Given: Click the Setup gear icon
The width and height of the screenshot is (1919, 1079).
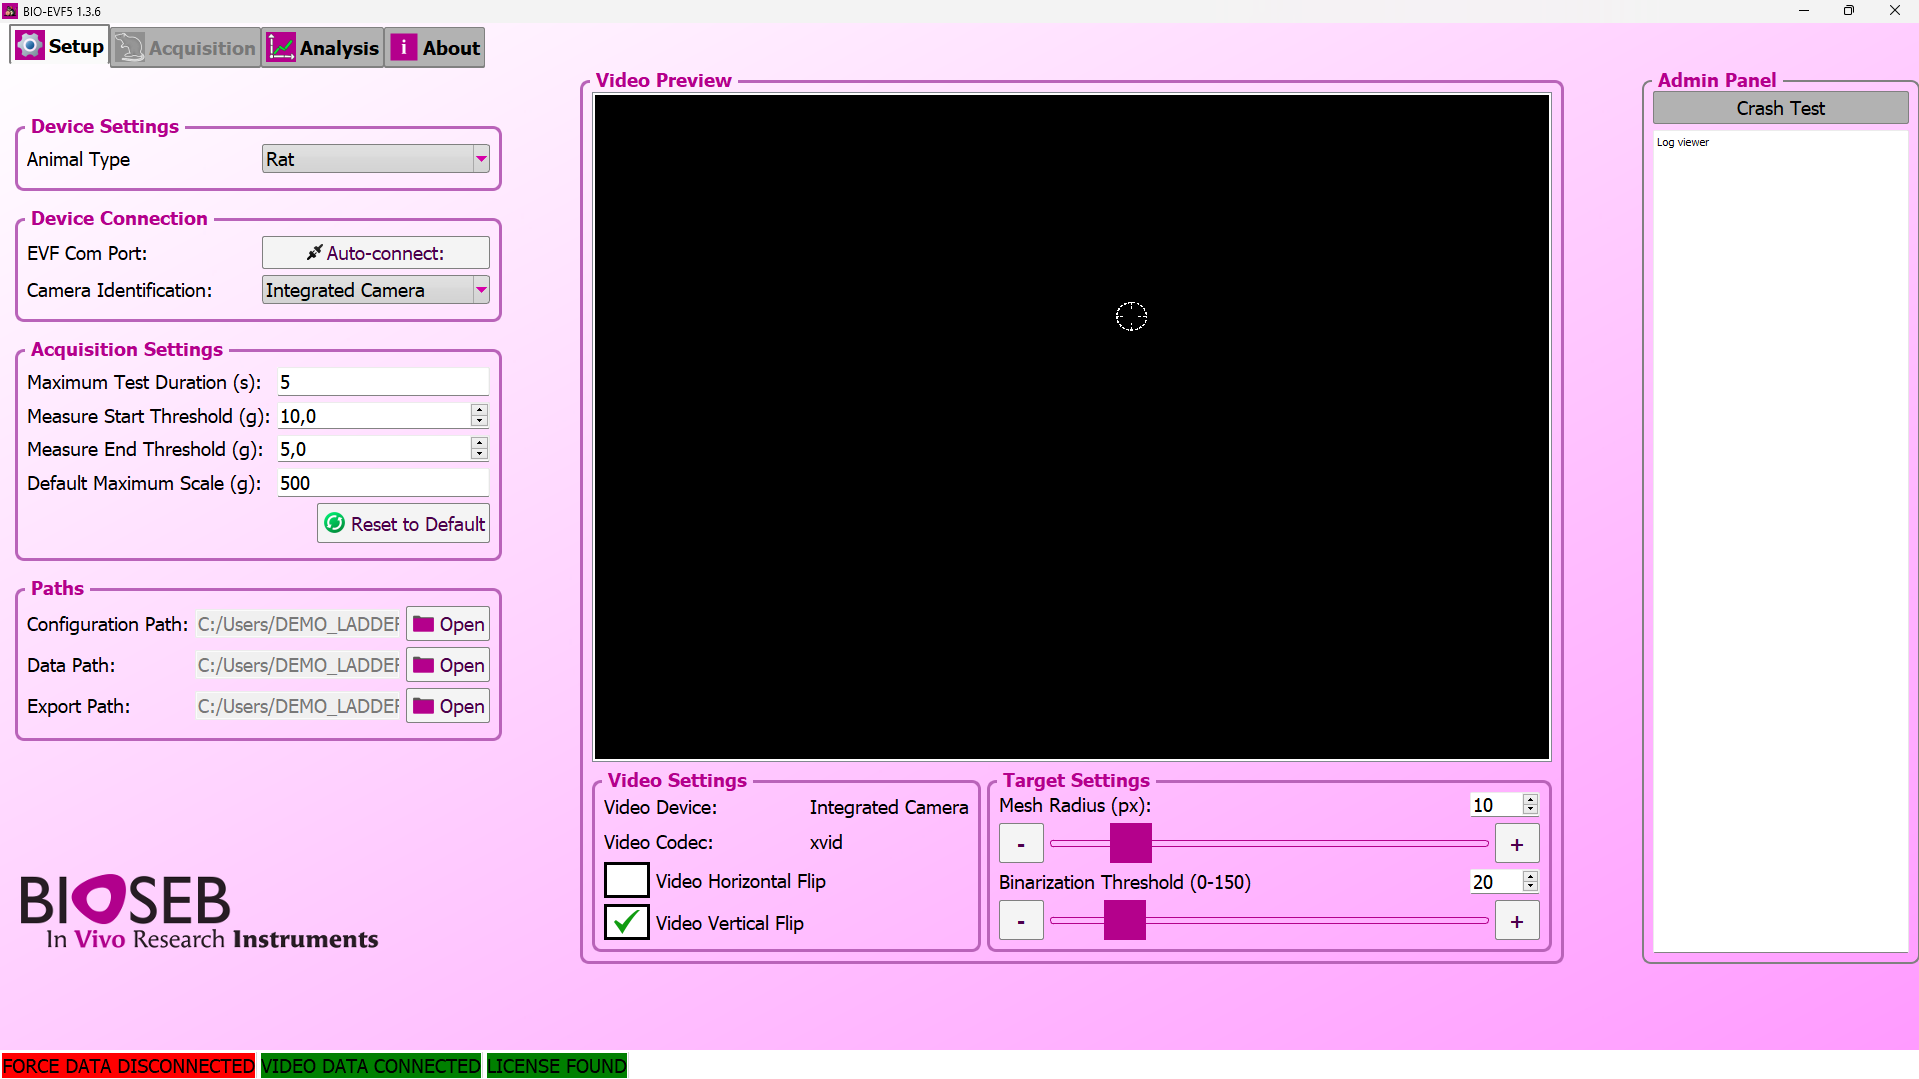Looking at the screenshot, I should click(30, 46).
